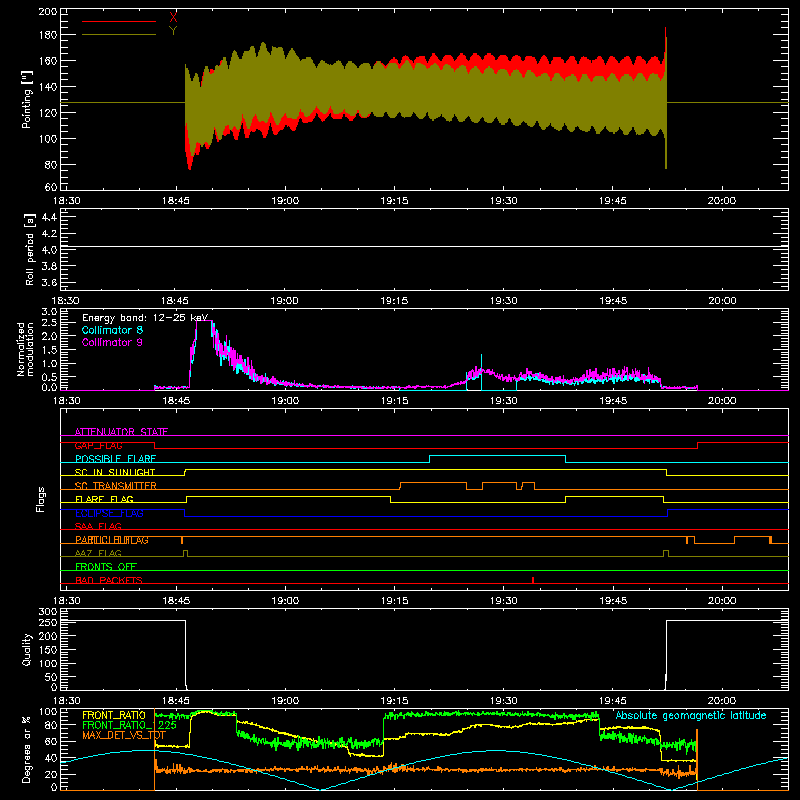Click the 3.0 tick on modulation axis
Screen dimensions: 800x800
click(49, 312)
